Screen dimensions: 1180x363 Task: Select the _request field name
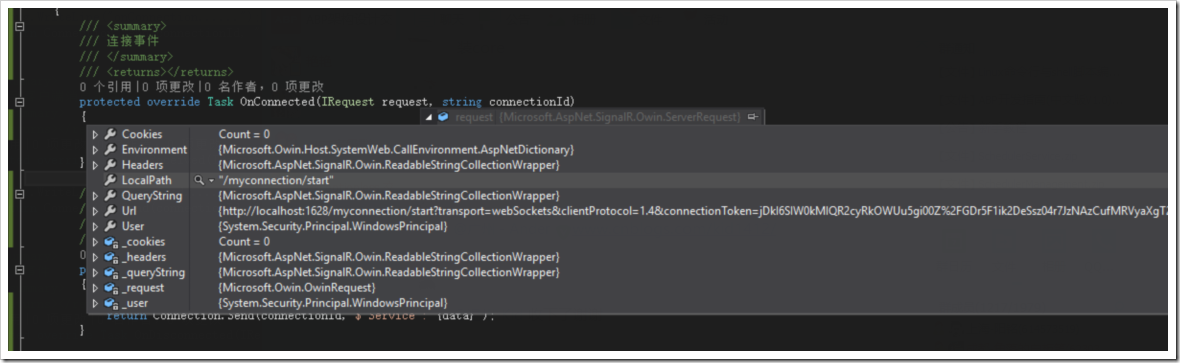pyautogui.click(x=142, y=288)
